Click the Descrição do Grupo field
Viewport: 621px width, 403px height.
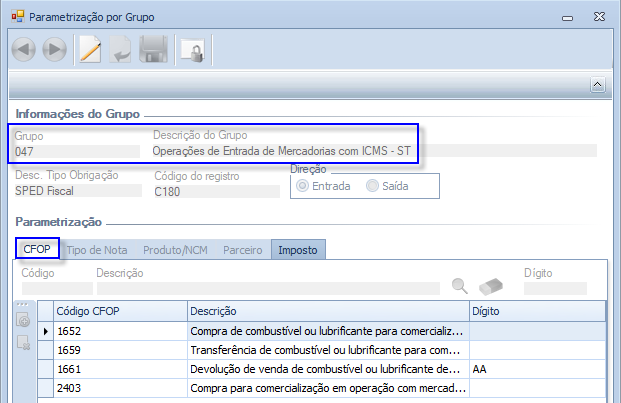pyautogui.click(x=374, y=151)
